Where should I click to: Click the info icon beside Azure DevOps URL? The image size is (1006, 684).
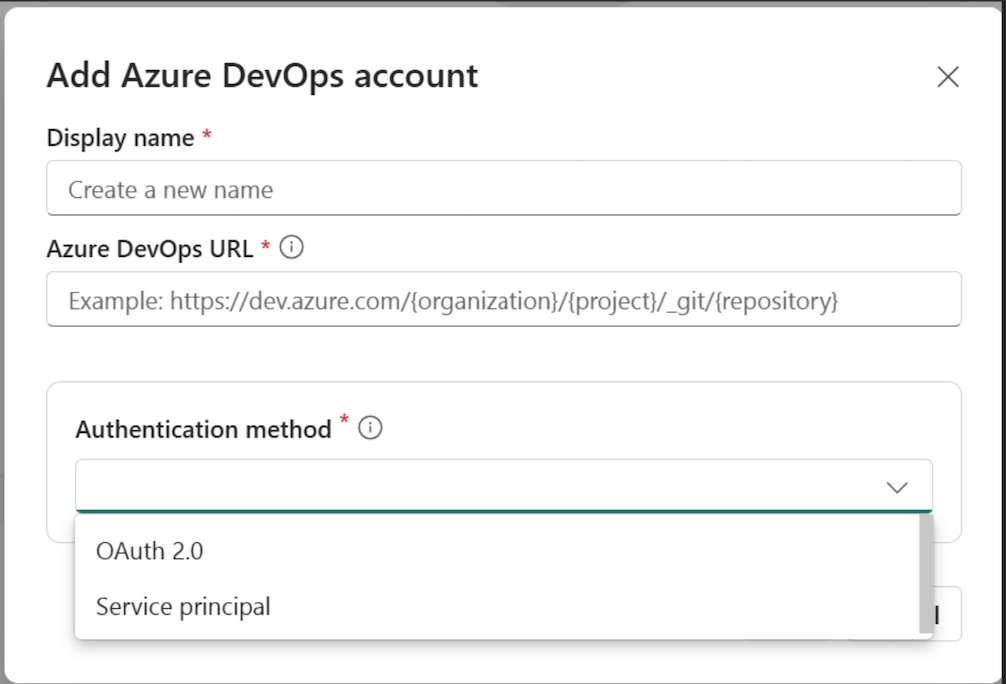pyautogui.click(x=291, y=248)
